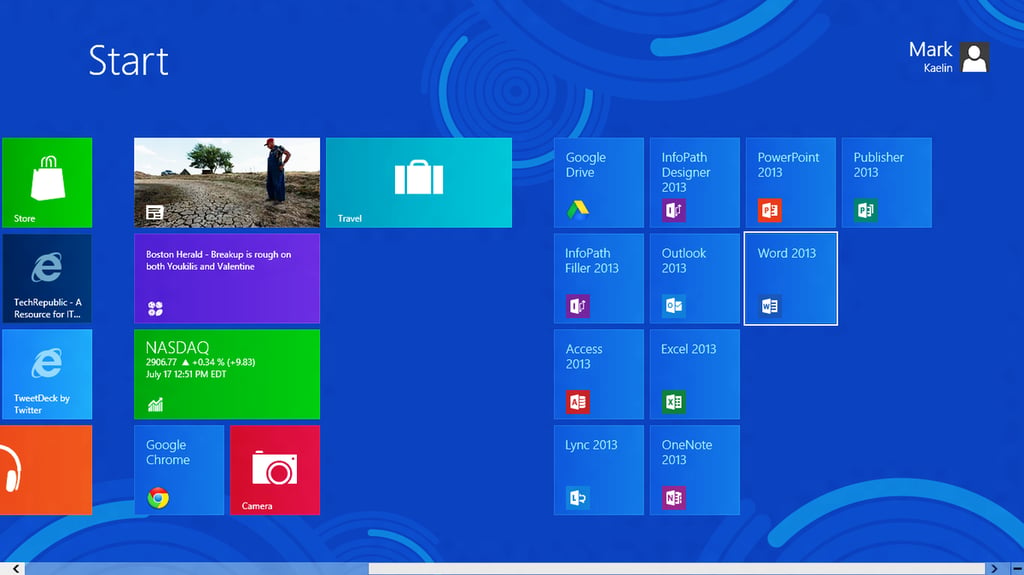Viewport: 1024px width, 575px height.
Task: Open Lync 2013 tile
Action: [599, 470]
